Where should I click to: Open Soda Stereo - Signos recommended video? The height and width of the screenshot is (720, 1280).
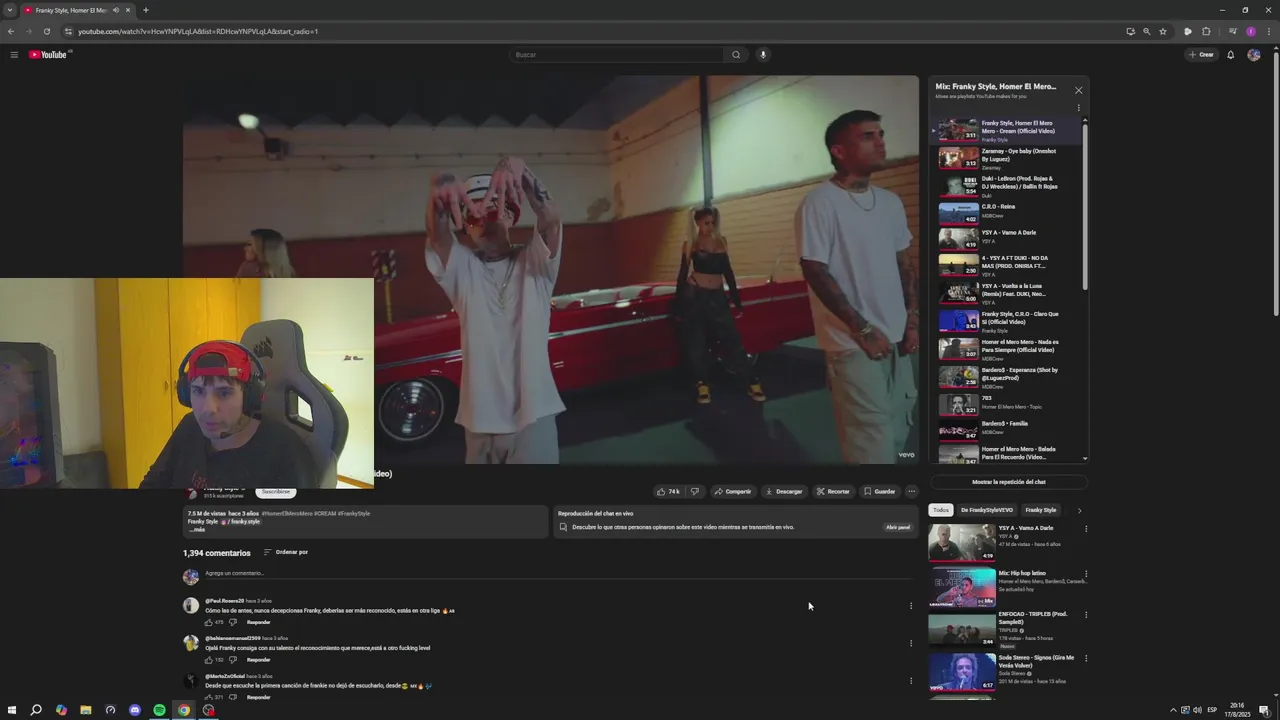[x=962, y=673]
